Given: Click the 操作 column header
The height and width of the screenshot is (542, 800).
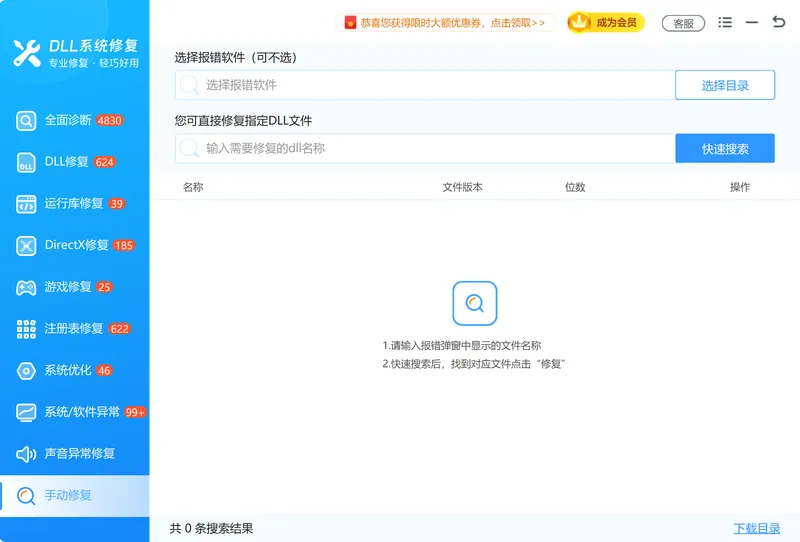Looking at the screenshot, I should click(x=740, y=187).
